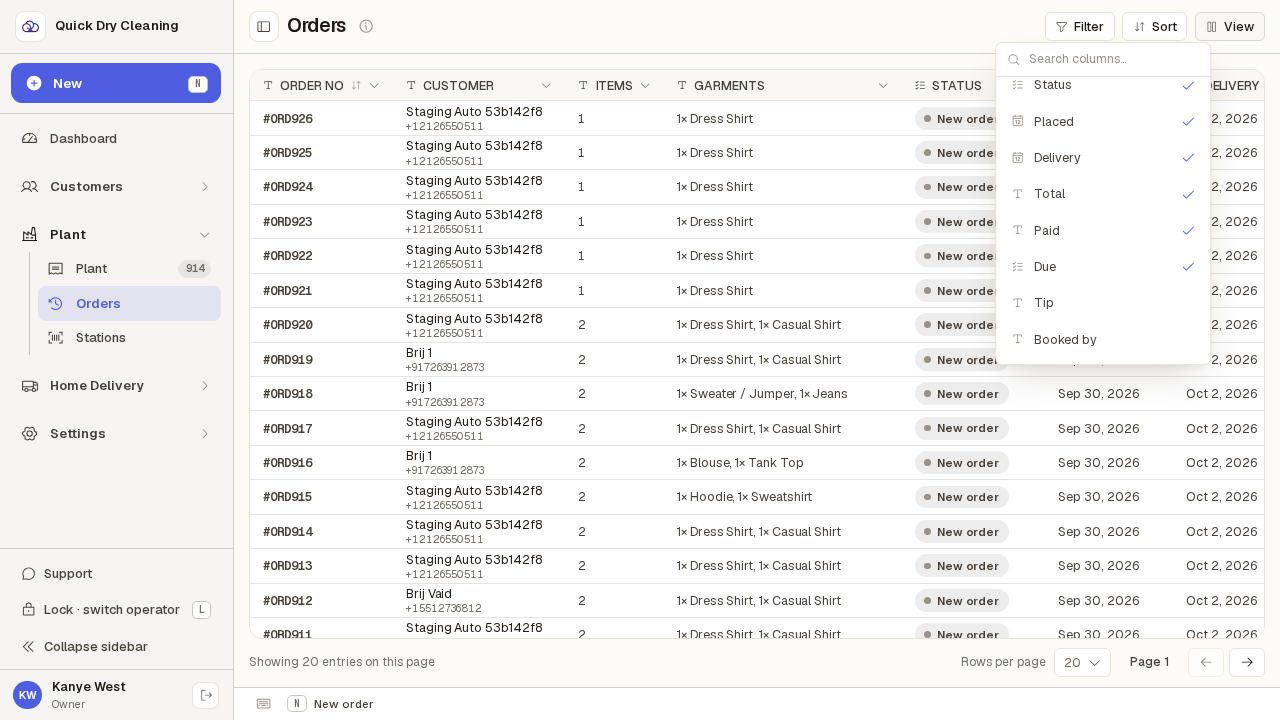This screenshot has height=720, width=1280.
Task: Open Dashboard from sidebar
Action: [116, 138]
